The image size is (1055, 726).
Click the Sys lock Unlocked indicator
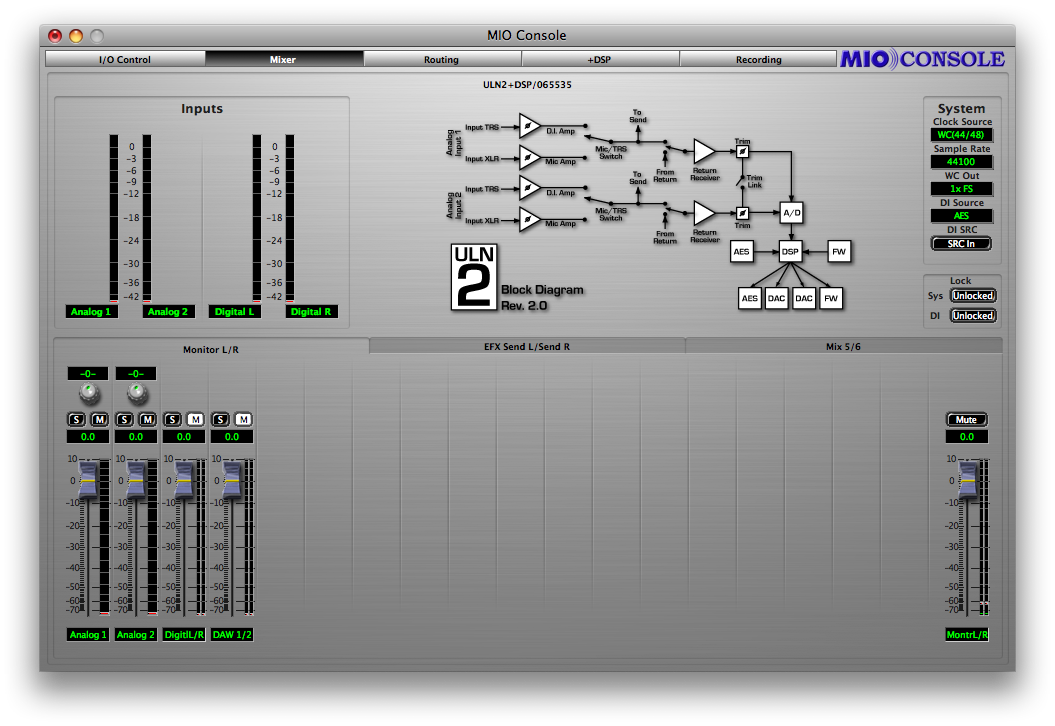973,296
